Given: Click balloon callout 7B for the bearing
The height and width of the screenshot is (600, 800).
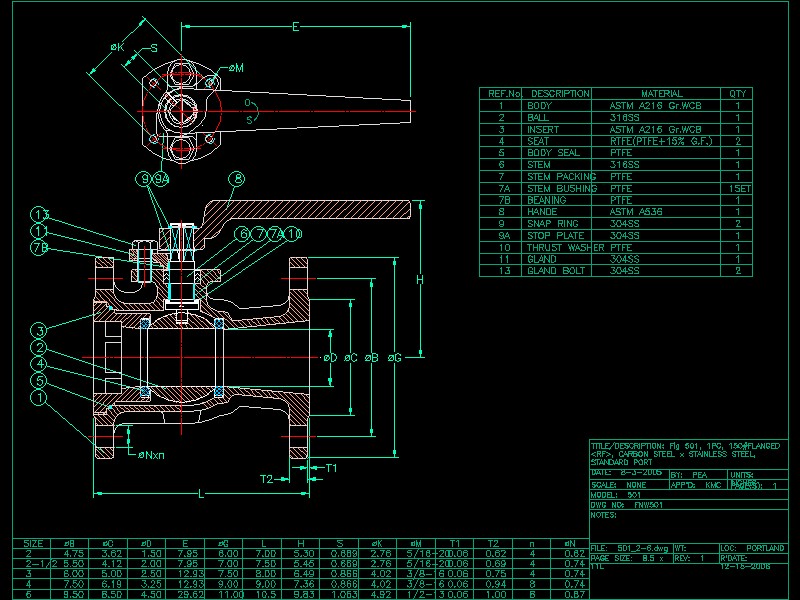Looking at the screenshot, I should click(x=38, y=247).
